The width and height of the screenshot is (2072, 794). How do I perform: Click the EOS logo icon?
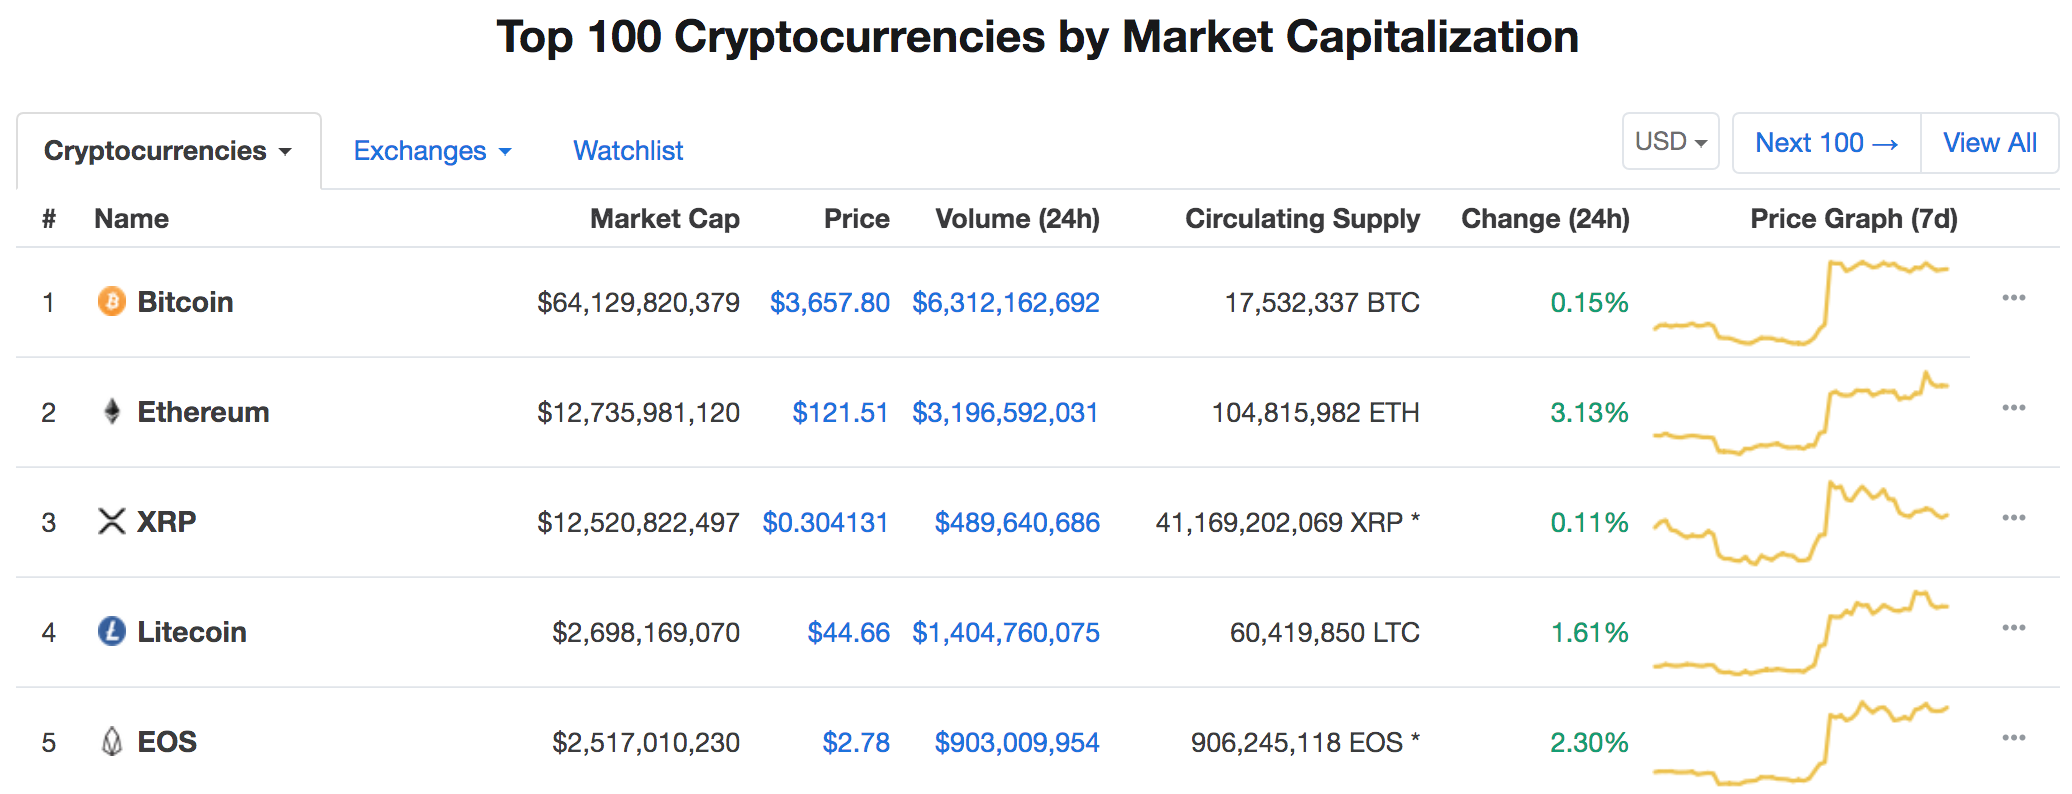112,741
